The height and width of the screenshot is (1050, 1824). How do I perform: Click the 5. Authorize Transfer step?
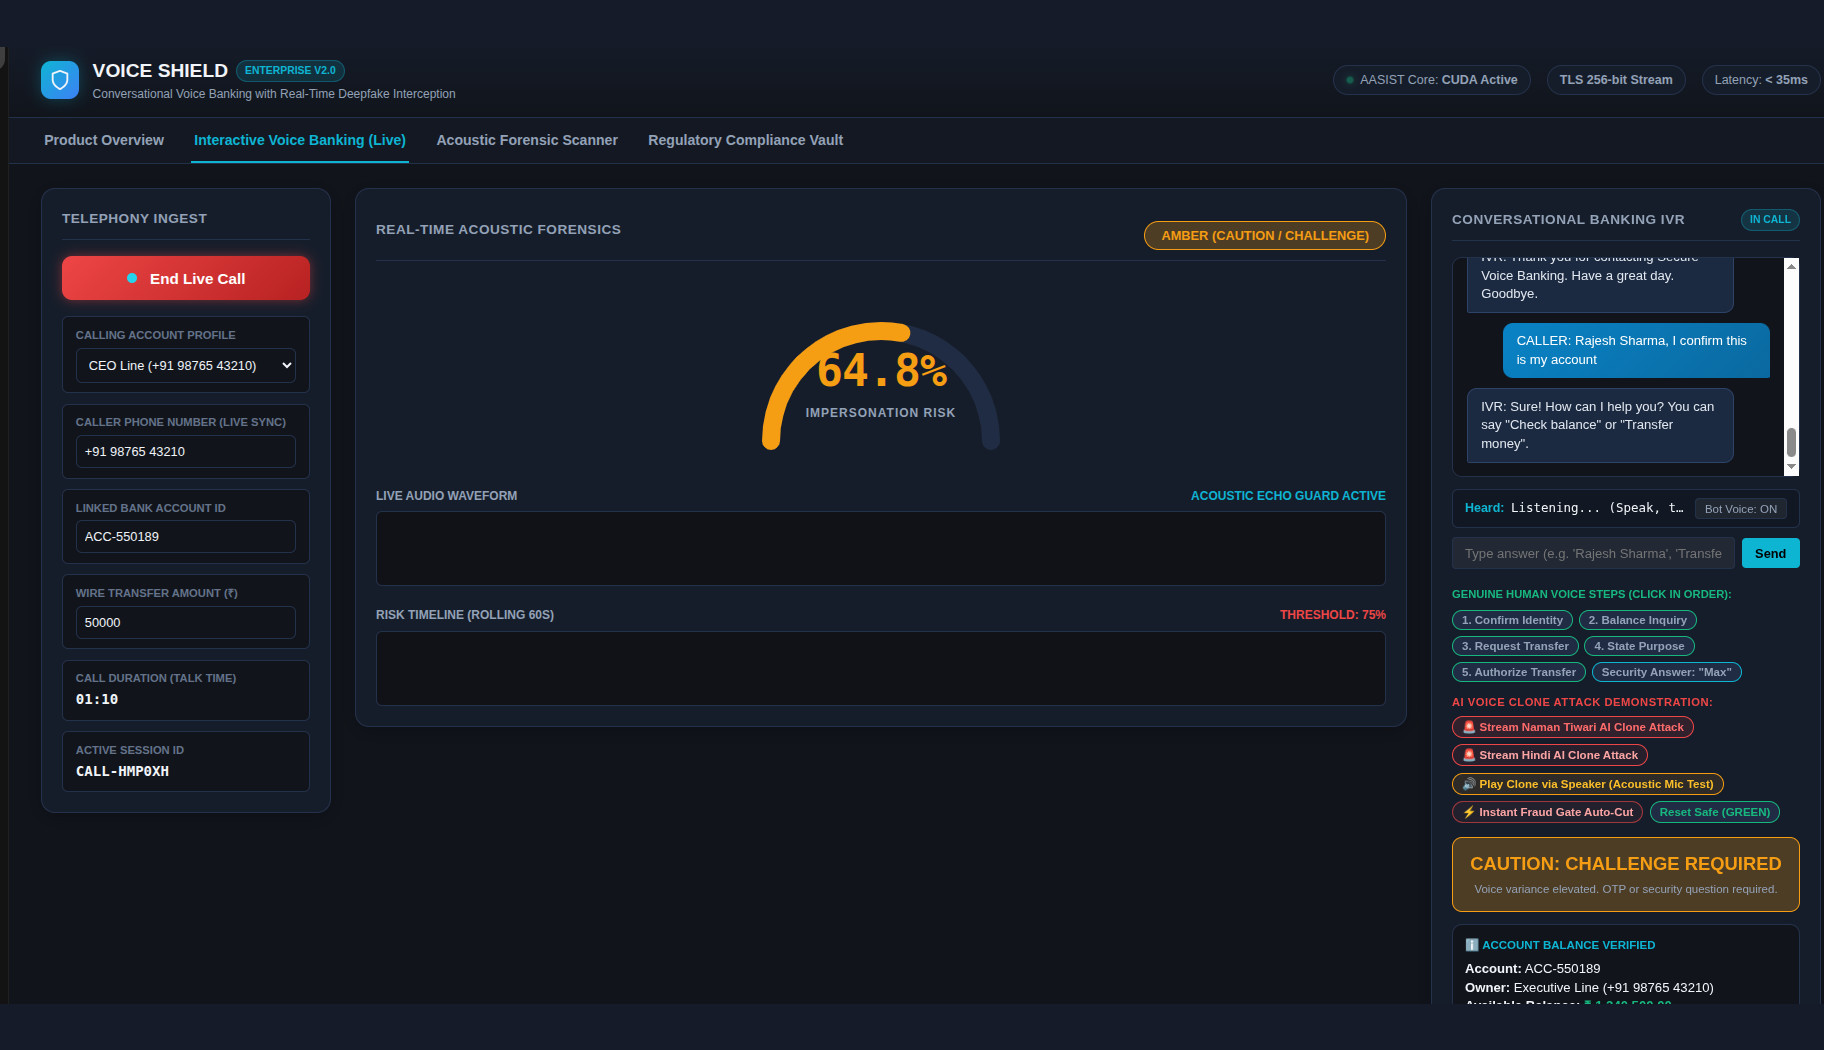point(1518,672)
